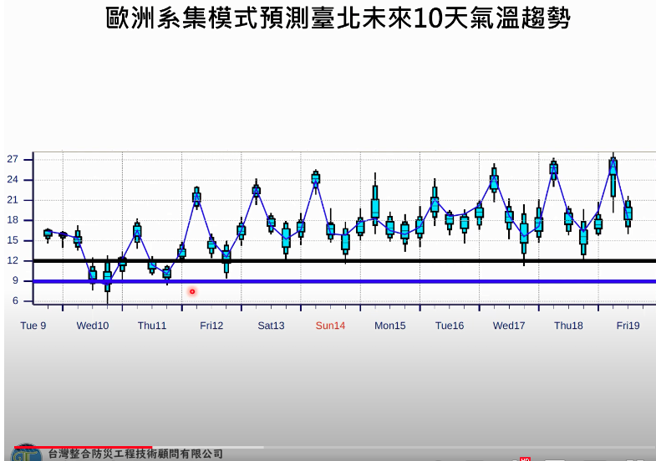Screen dimensions: 656x461
Task: Click the 12 value on the temperature axis
Action: coord(13,260)
